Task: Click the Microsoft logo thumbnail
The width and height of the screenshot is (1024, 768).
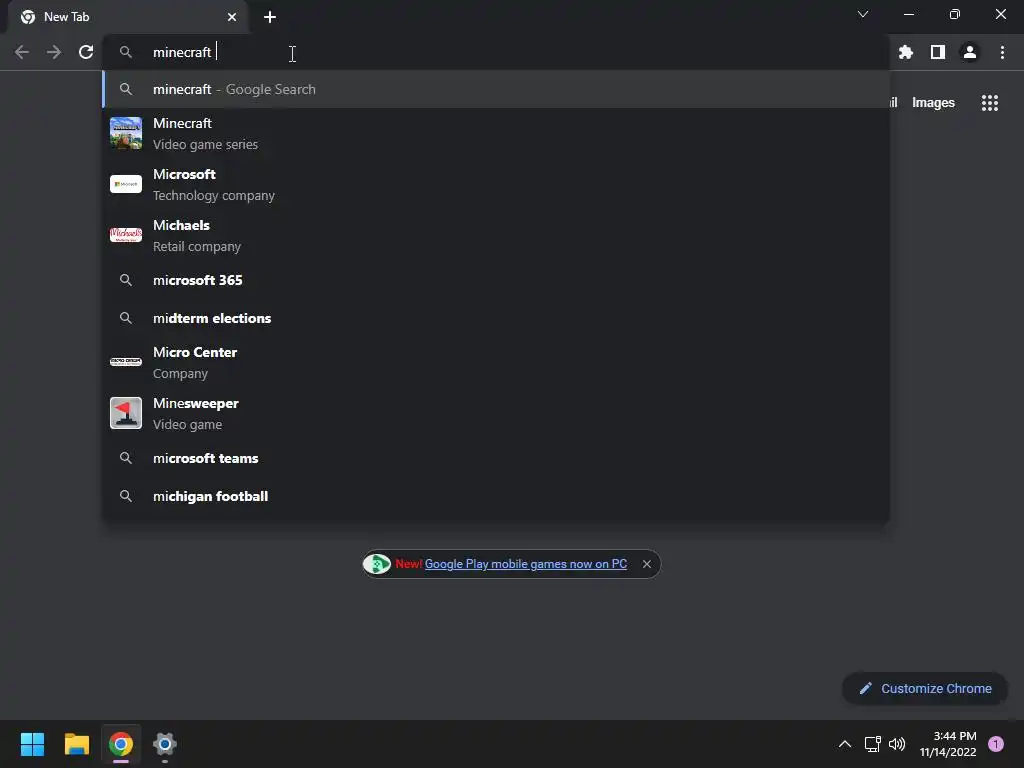Action: 126,184
